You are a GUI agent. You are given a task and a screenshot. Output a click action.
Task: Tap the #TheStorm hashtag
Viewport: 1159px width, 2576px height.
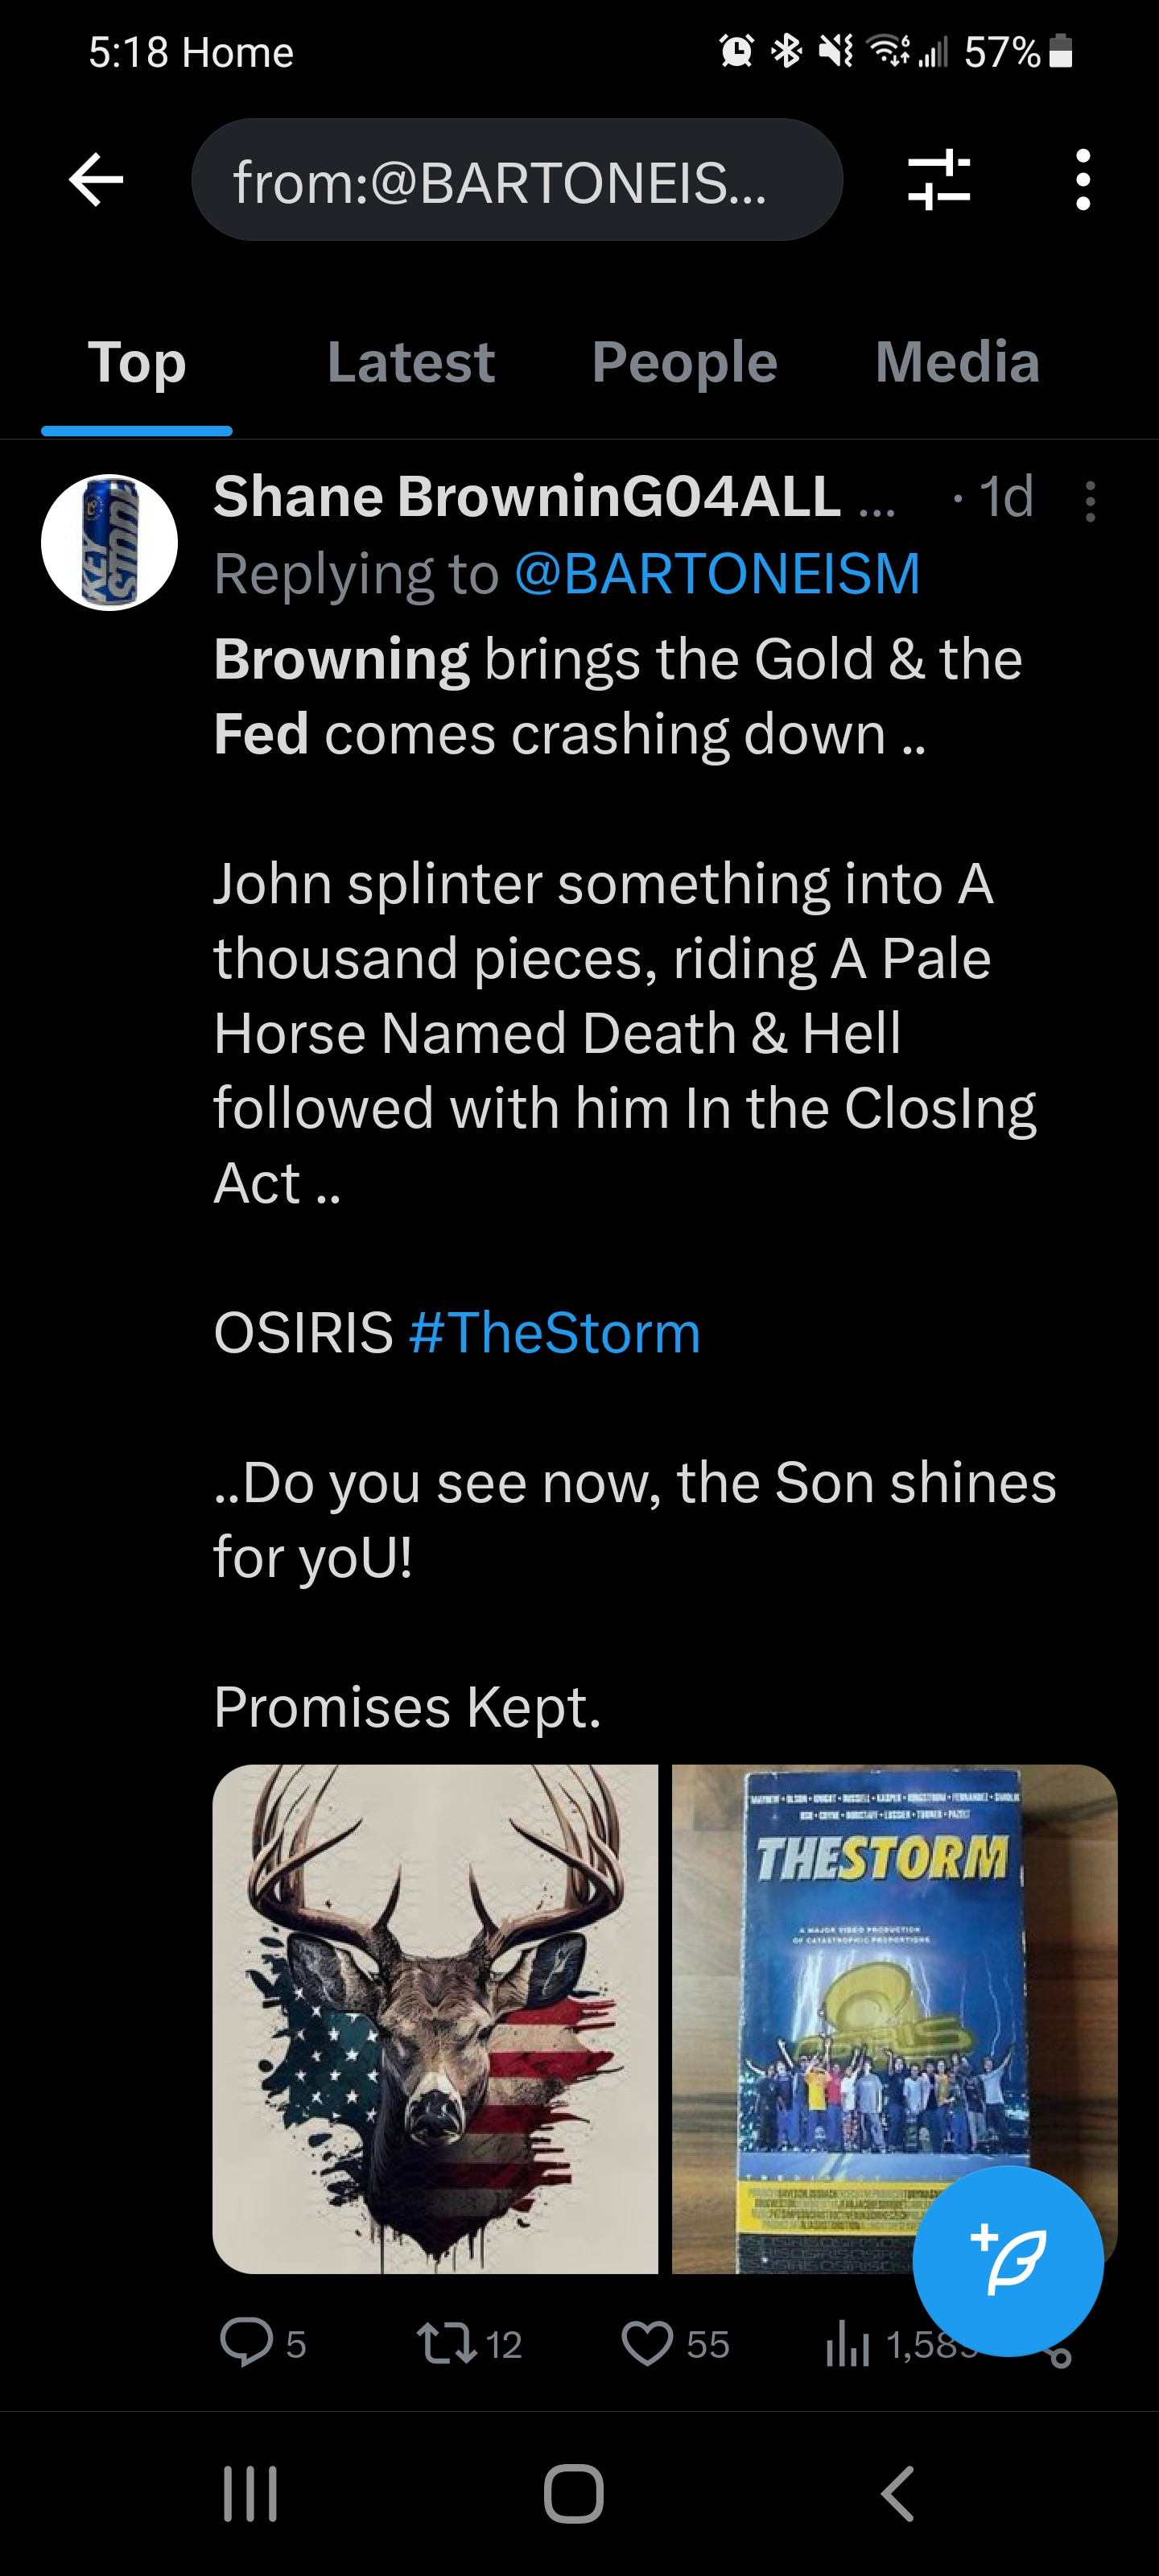point(554,1333)
